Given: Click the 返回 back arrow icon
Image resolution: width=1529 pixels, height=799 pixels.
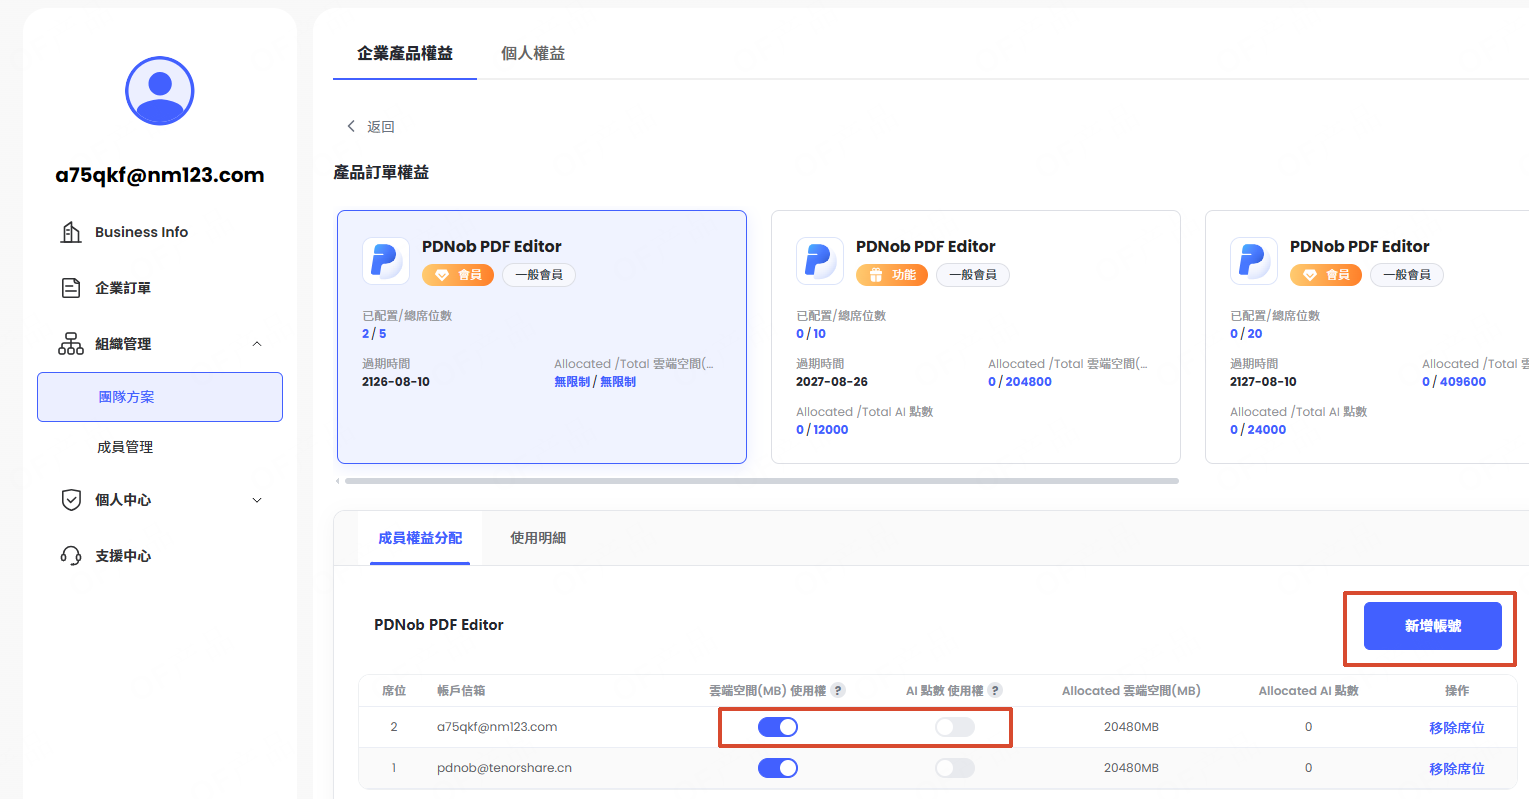Looking at the screenshot, I should [351, 126].
